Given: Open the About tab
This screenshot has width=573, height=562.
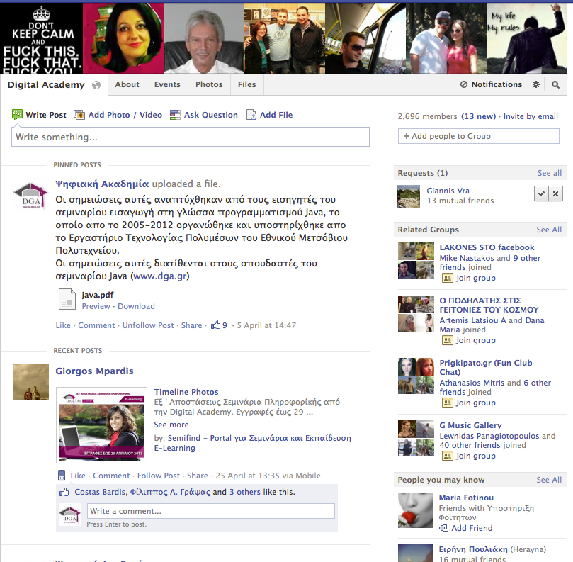Looking at the screenshot, I should click(127, 84).
